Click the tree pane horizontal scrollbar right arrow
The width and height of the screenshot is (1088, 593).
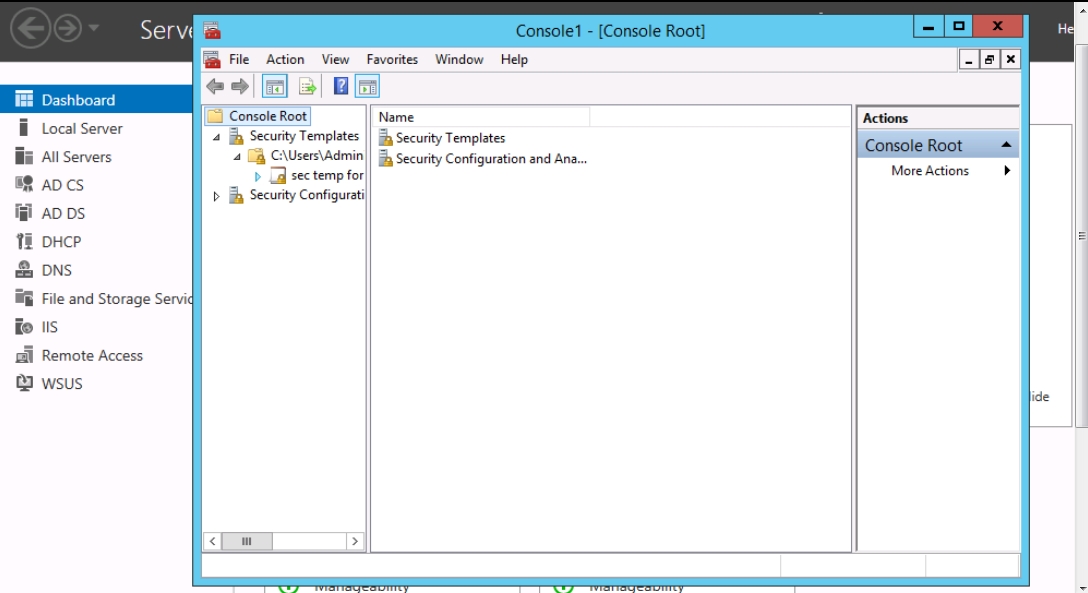[x=354, y=541]
